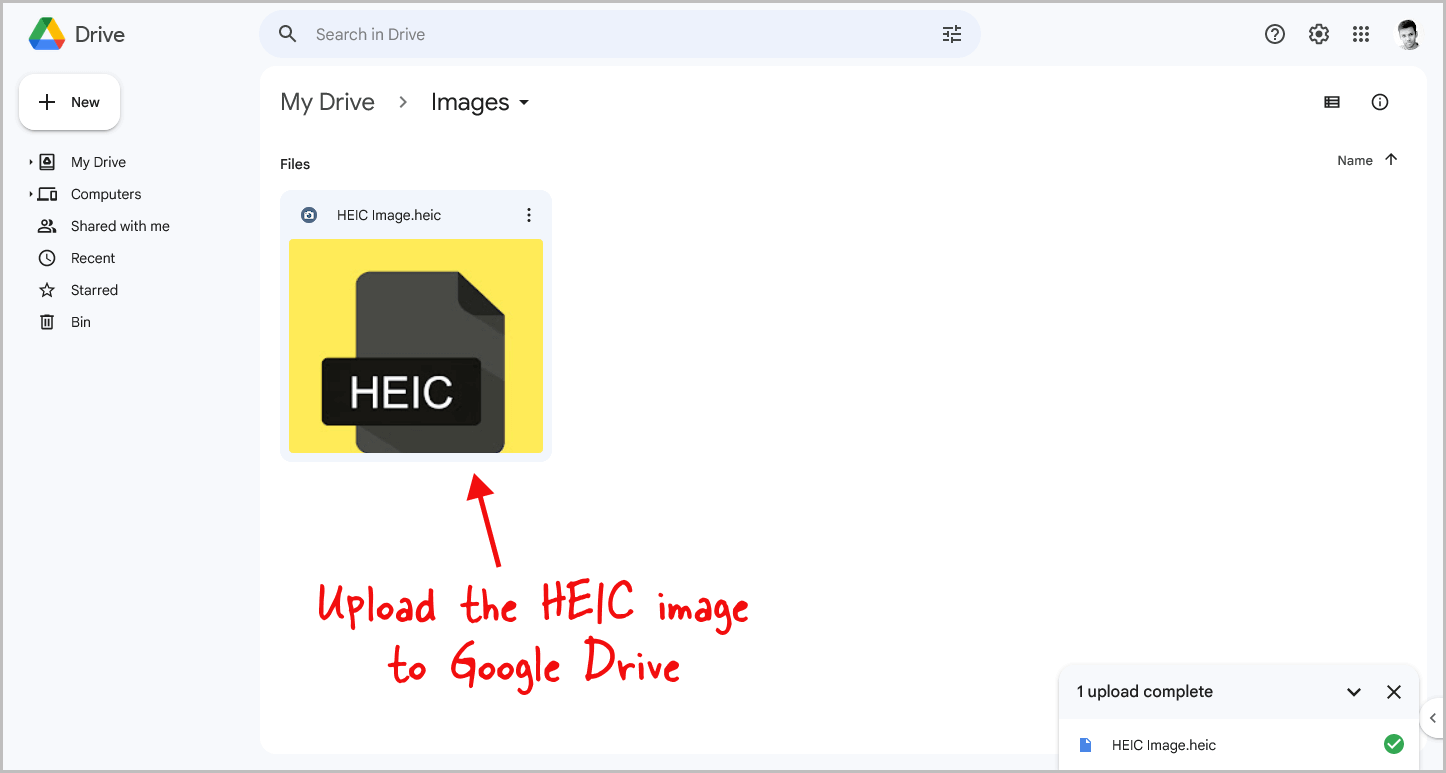The width and height of the screenshot is (1446, 773).
Task: Click your profile avatar picture
Action: click(x=1408, y=33)
